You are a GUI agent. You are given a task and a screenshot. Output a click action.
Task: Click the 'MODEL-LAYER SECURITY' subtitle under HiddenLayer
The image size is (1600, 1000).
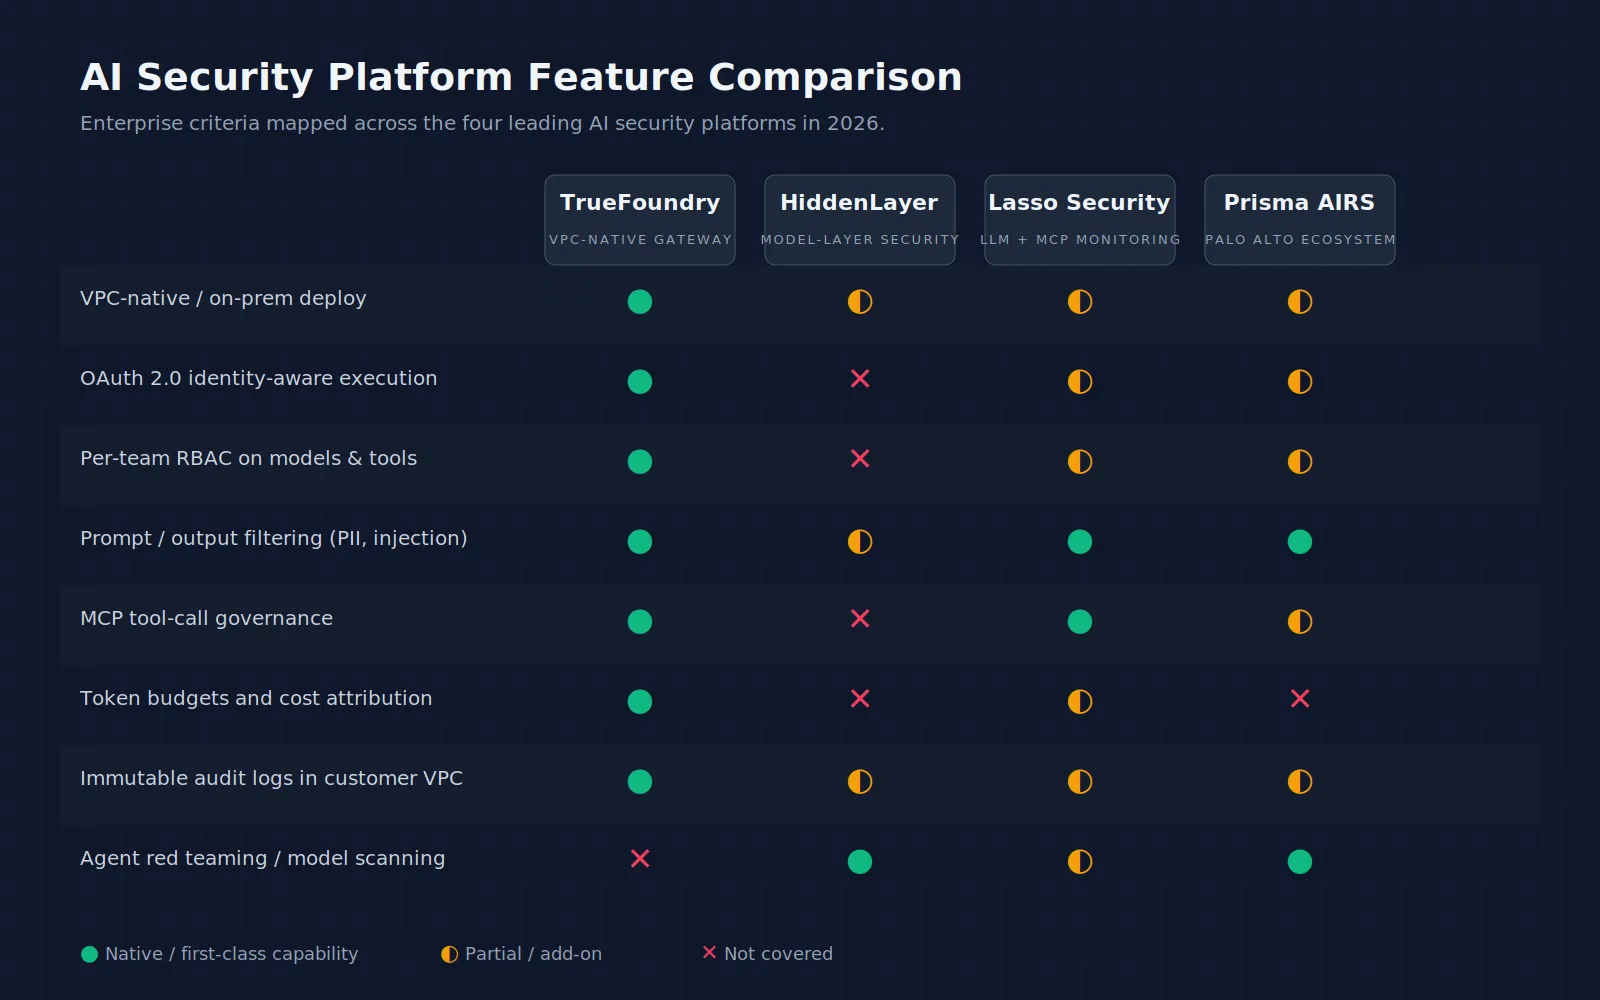(x=860, y=240)
